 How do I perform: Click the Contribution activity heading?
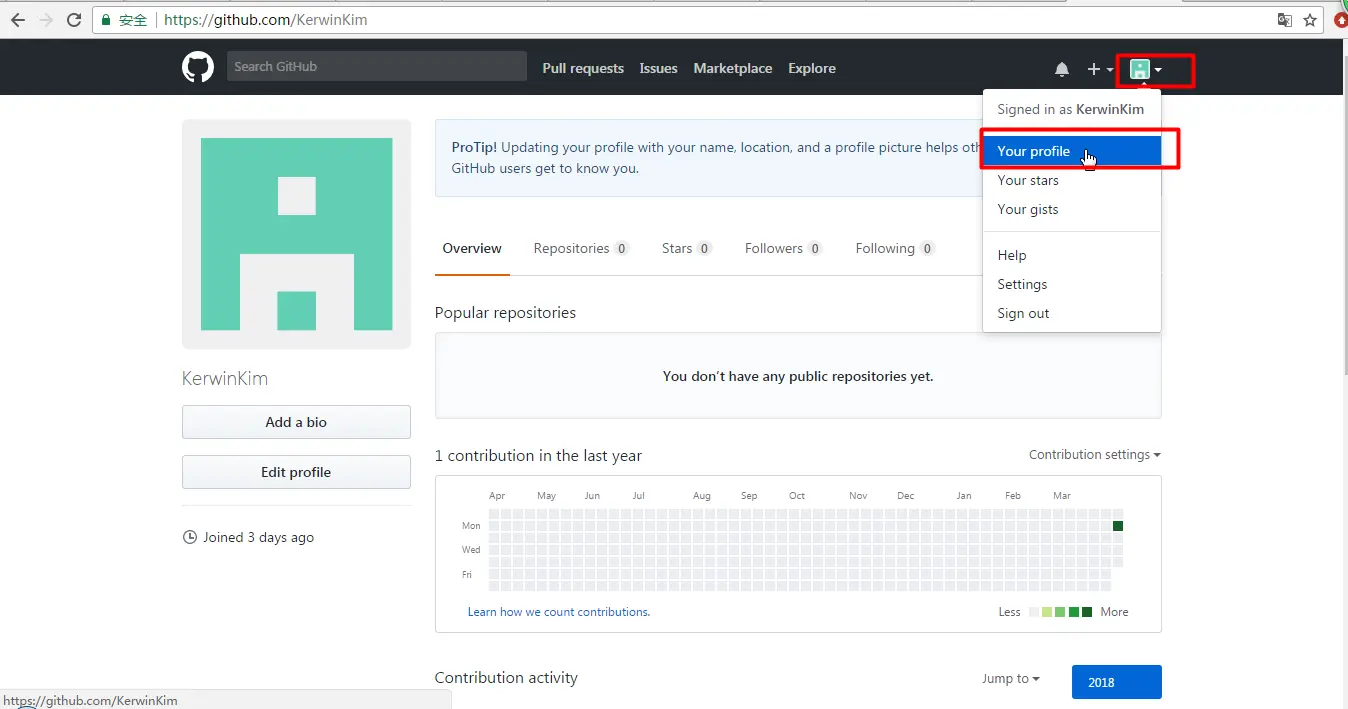click(506, 677)
